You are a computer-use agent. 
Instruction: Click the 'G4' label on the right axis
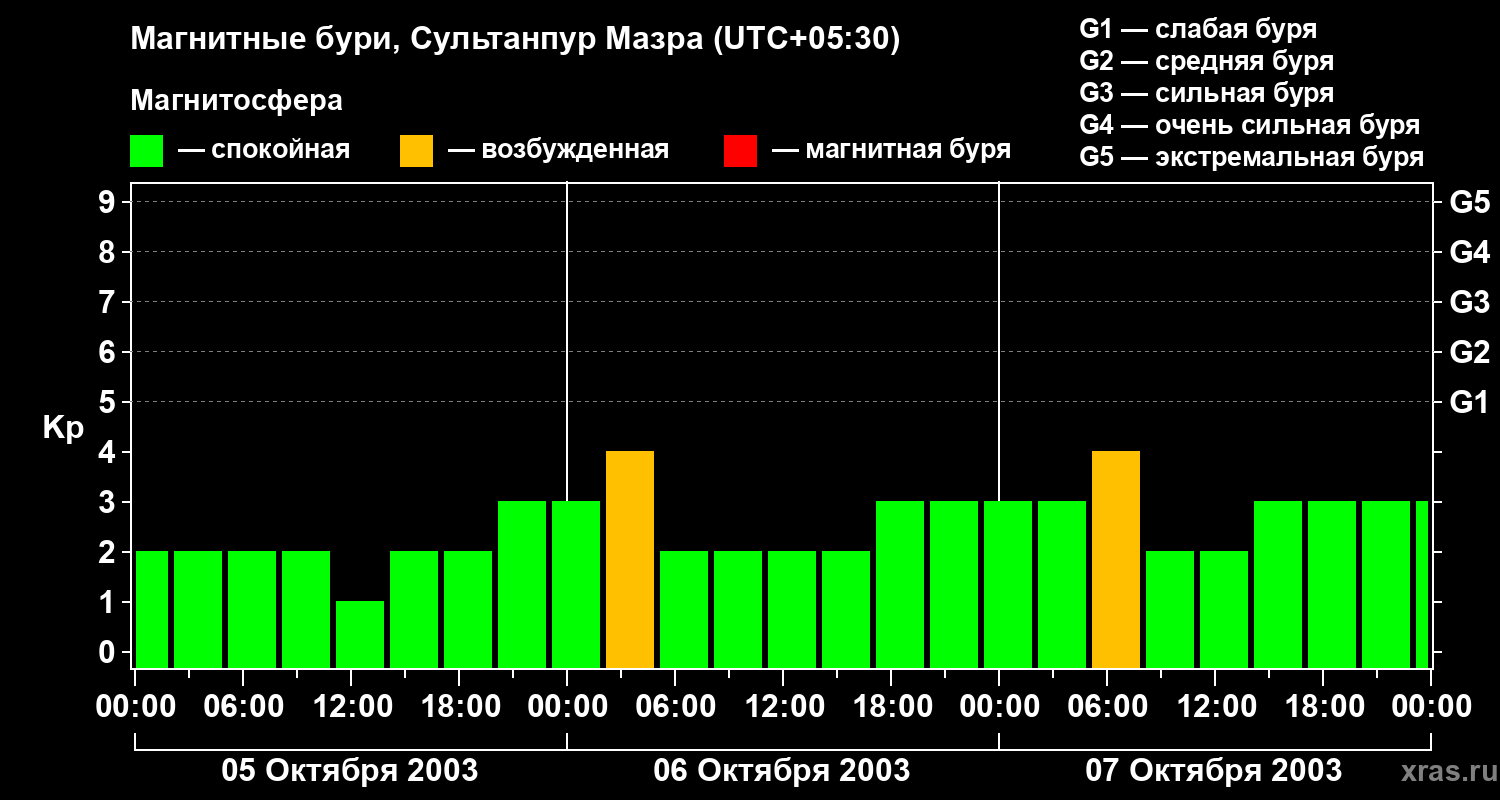pos(1469,252)
